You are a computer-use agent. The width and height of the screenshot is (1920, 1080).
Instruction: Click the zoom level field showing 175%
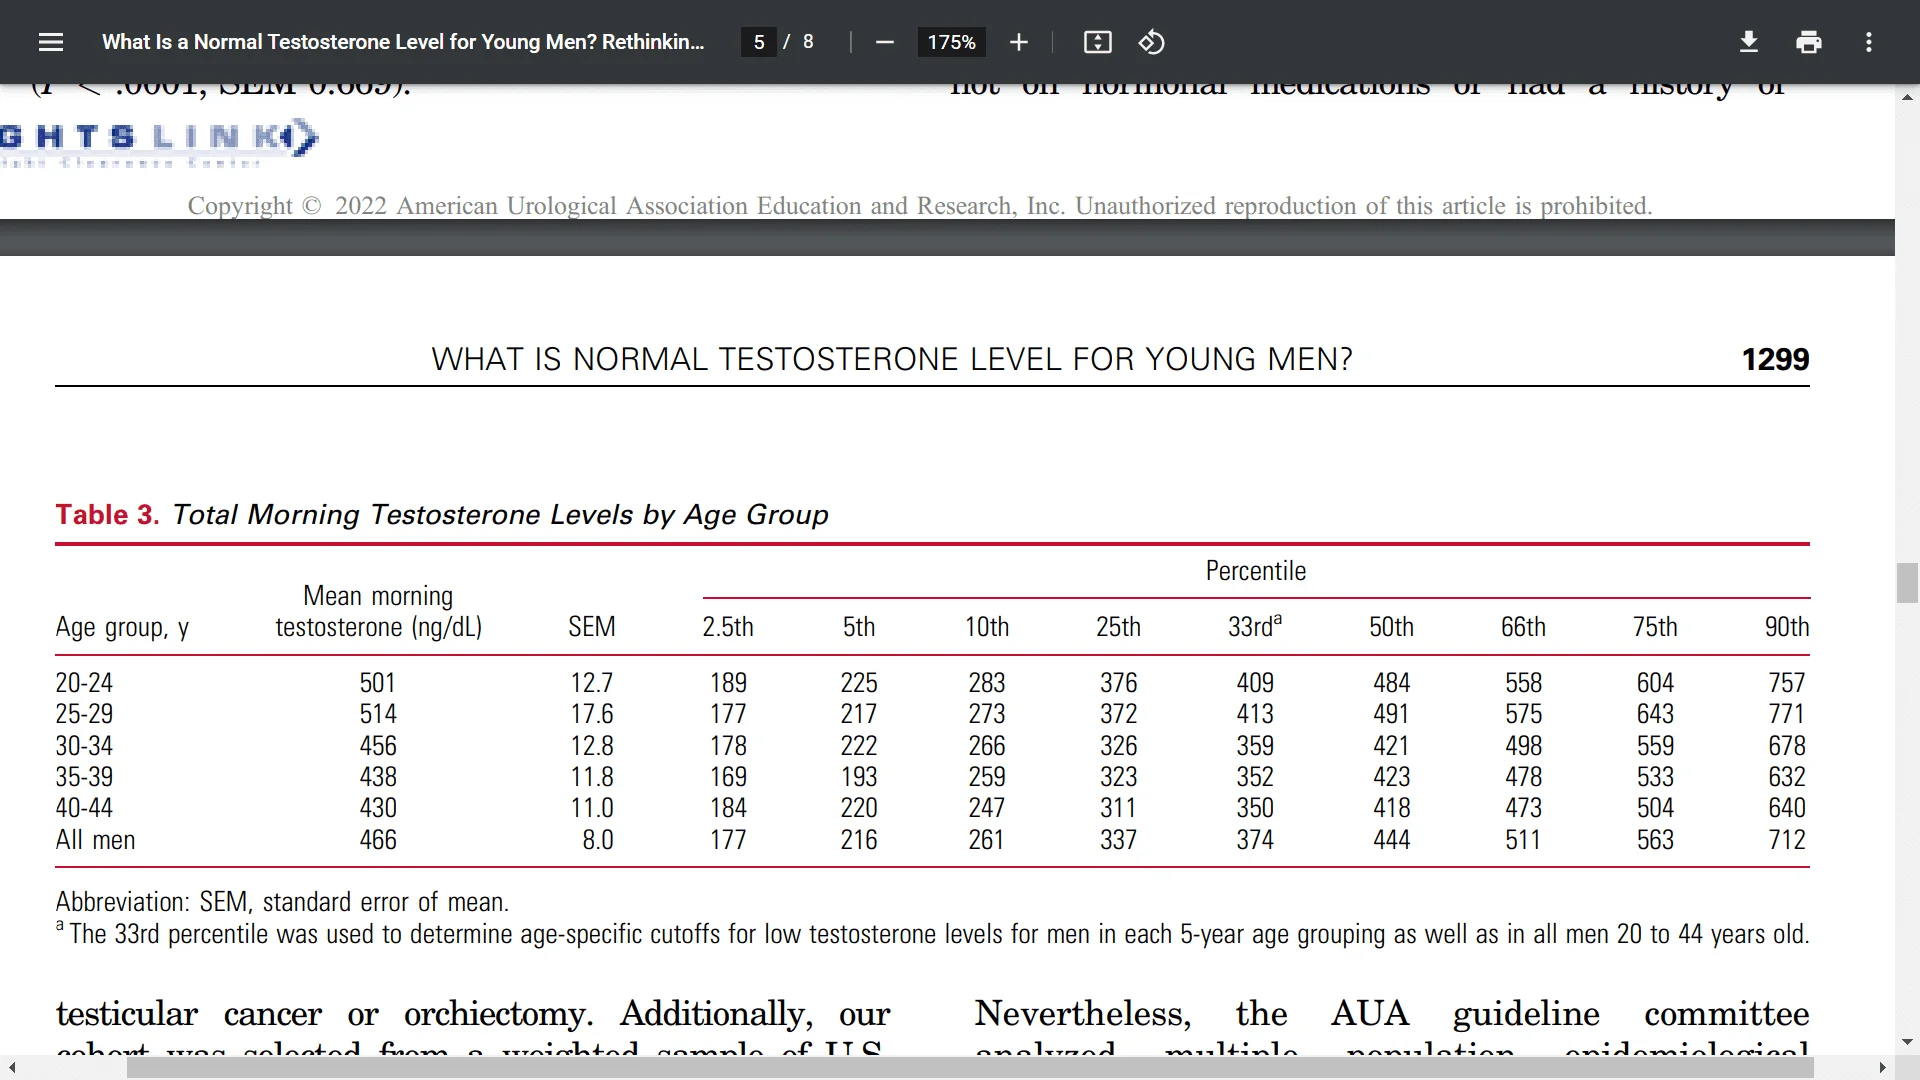[951, 42]
